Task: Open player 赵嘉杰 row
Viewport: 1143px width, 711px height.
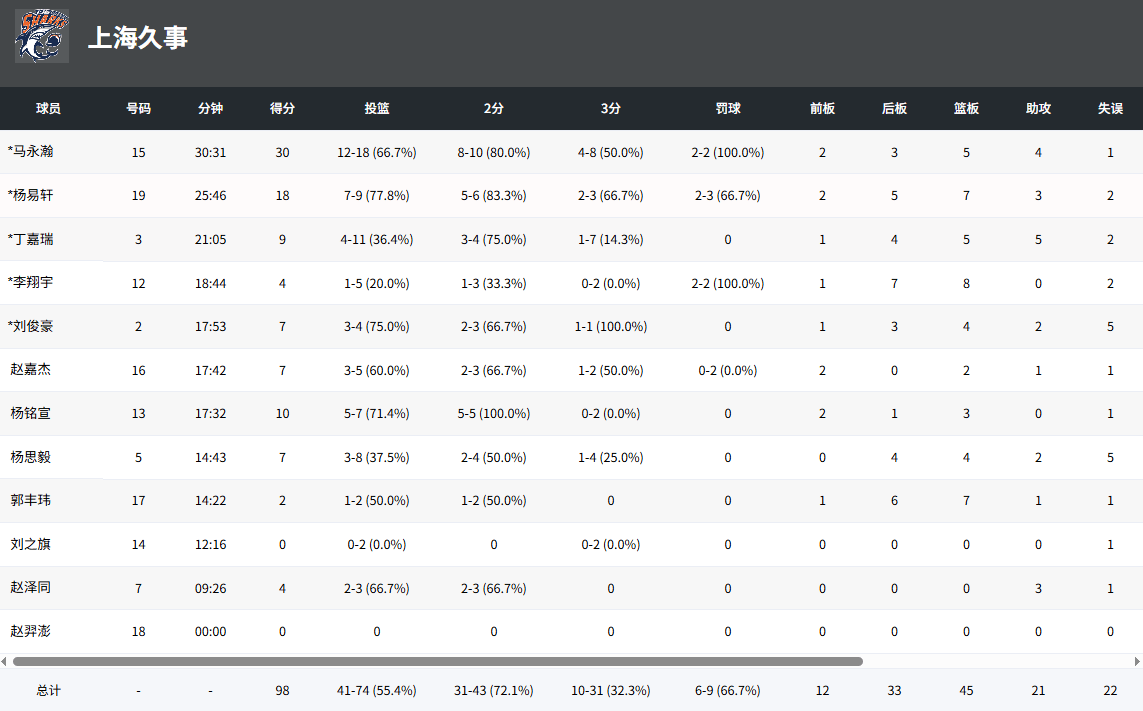Action: click(31, 370)
